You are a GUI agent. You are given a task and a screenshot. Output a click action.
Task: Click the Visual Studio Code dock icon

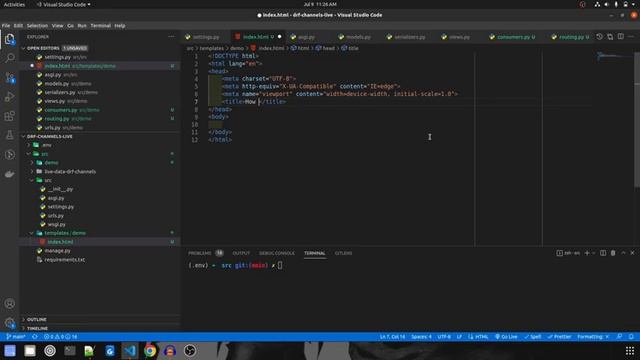130,351
